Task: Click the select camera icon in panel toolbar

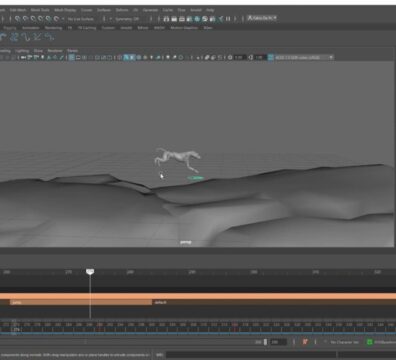Action: [x=23, y=58]
